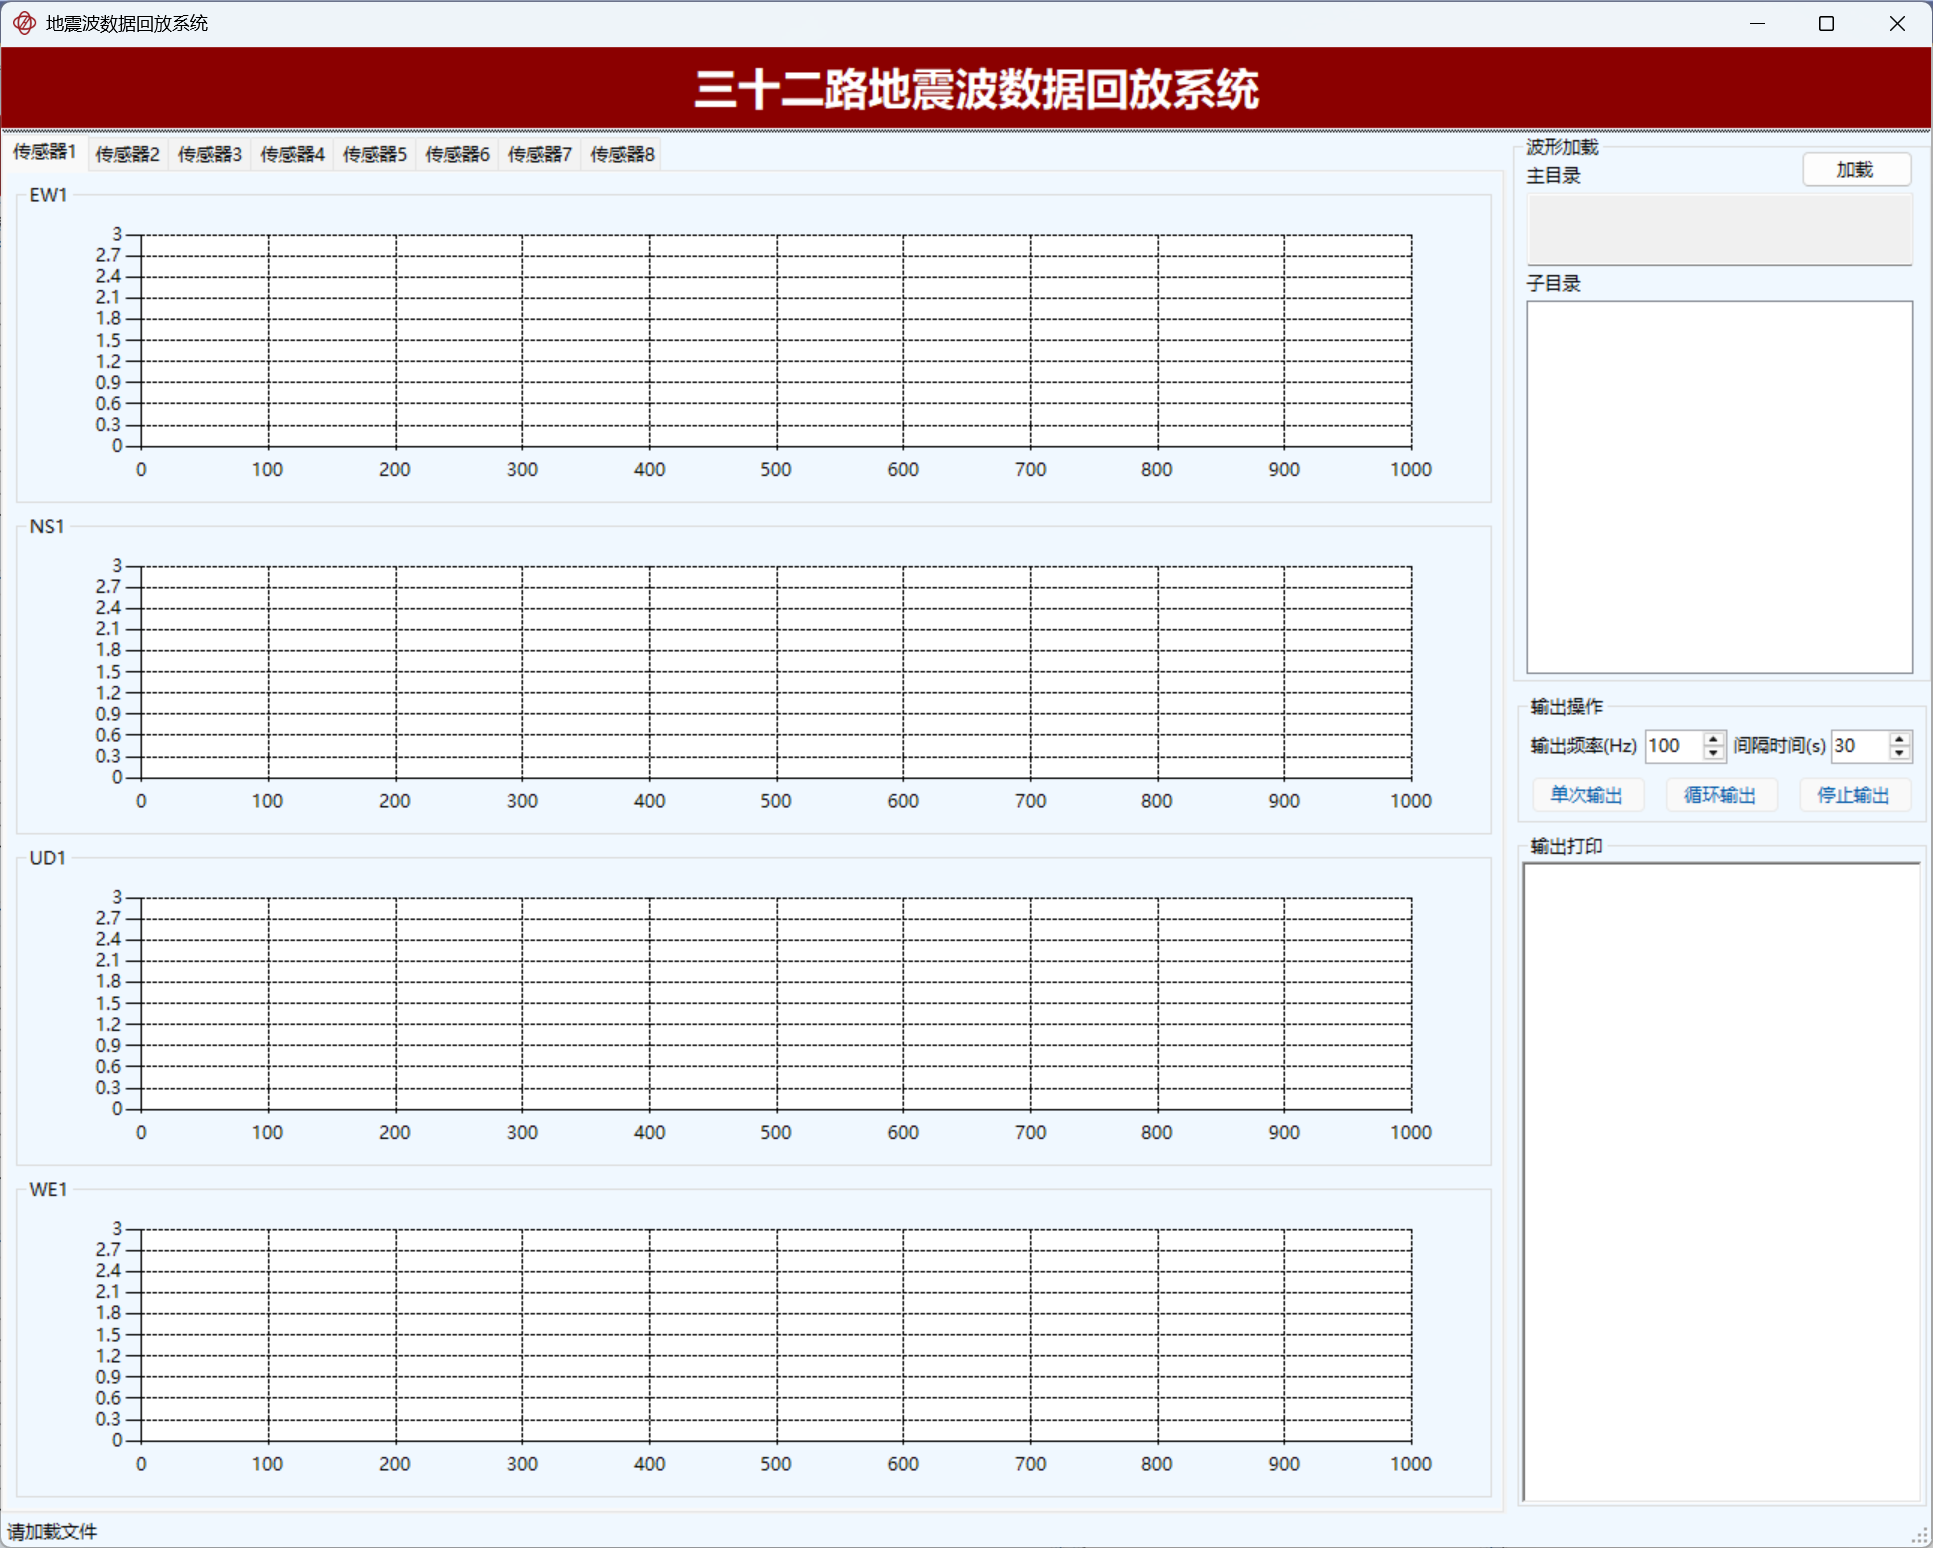Viewport: 1933px width, 1548px height.
Task: Click 停止输出 to stop output
Action: click(1853, 795)
